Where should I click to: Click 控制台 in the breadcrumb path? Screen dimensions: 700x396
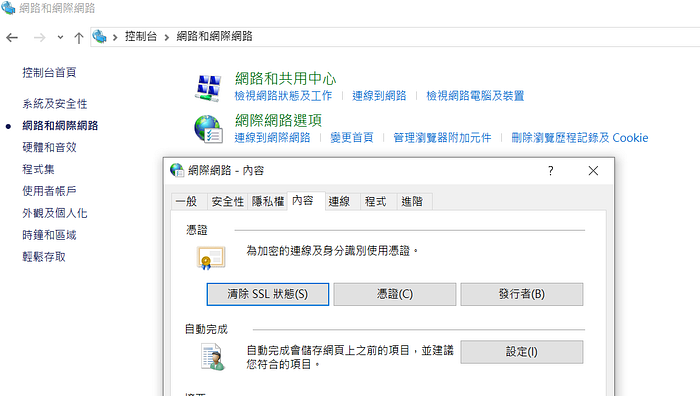(141, 37)
